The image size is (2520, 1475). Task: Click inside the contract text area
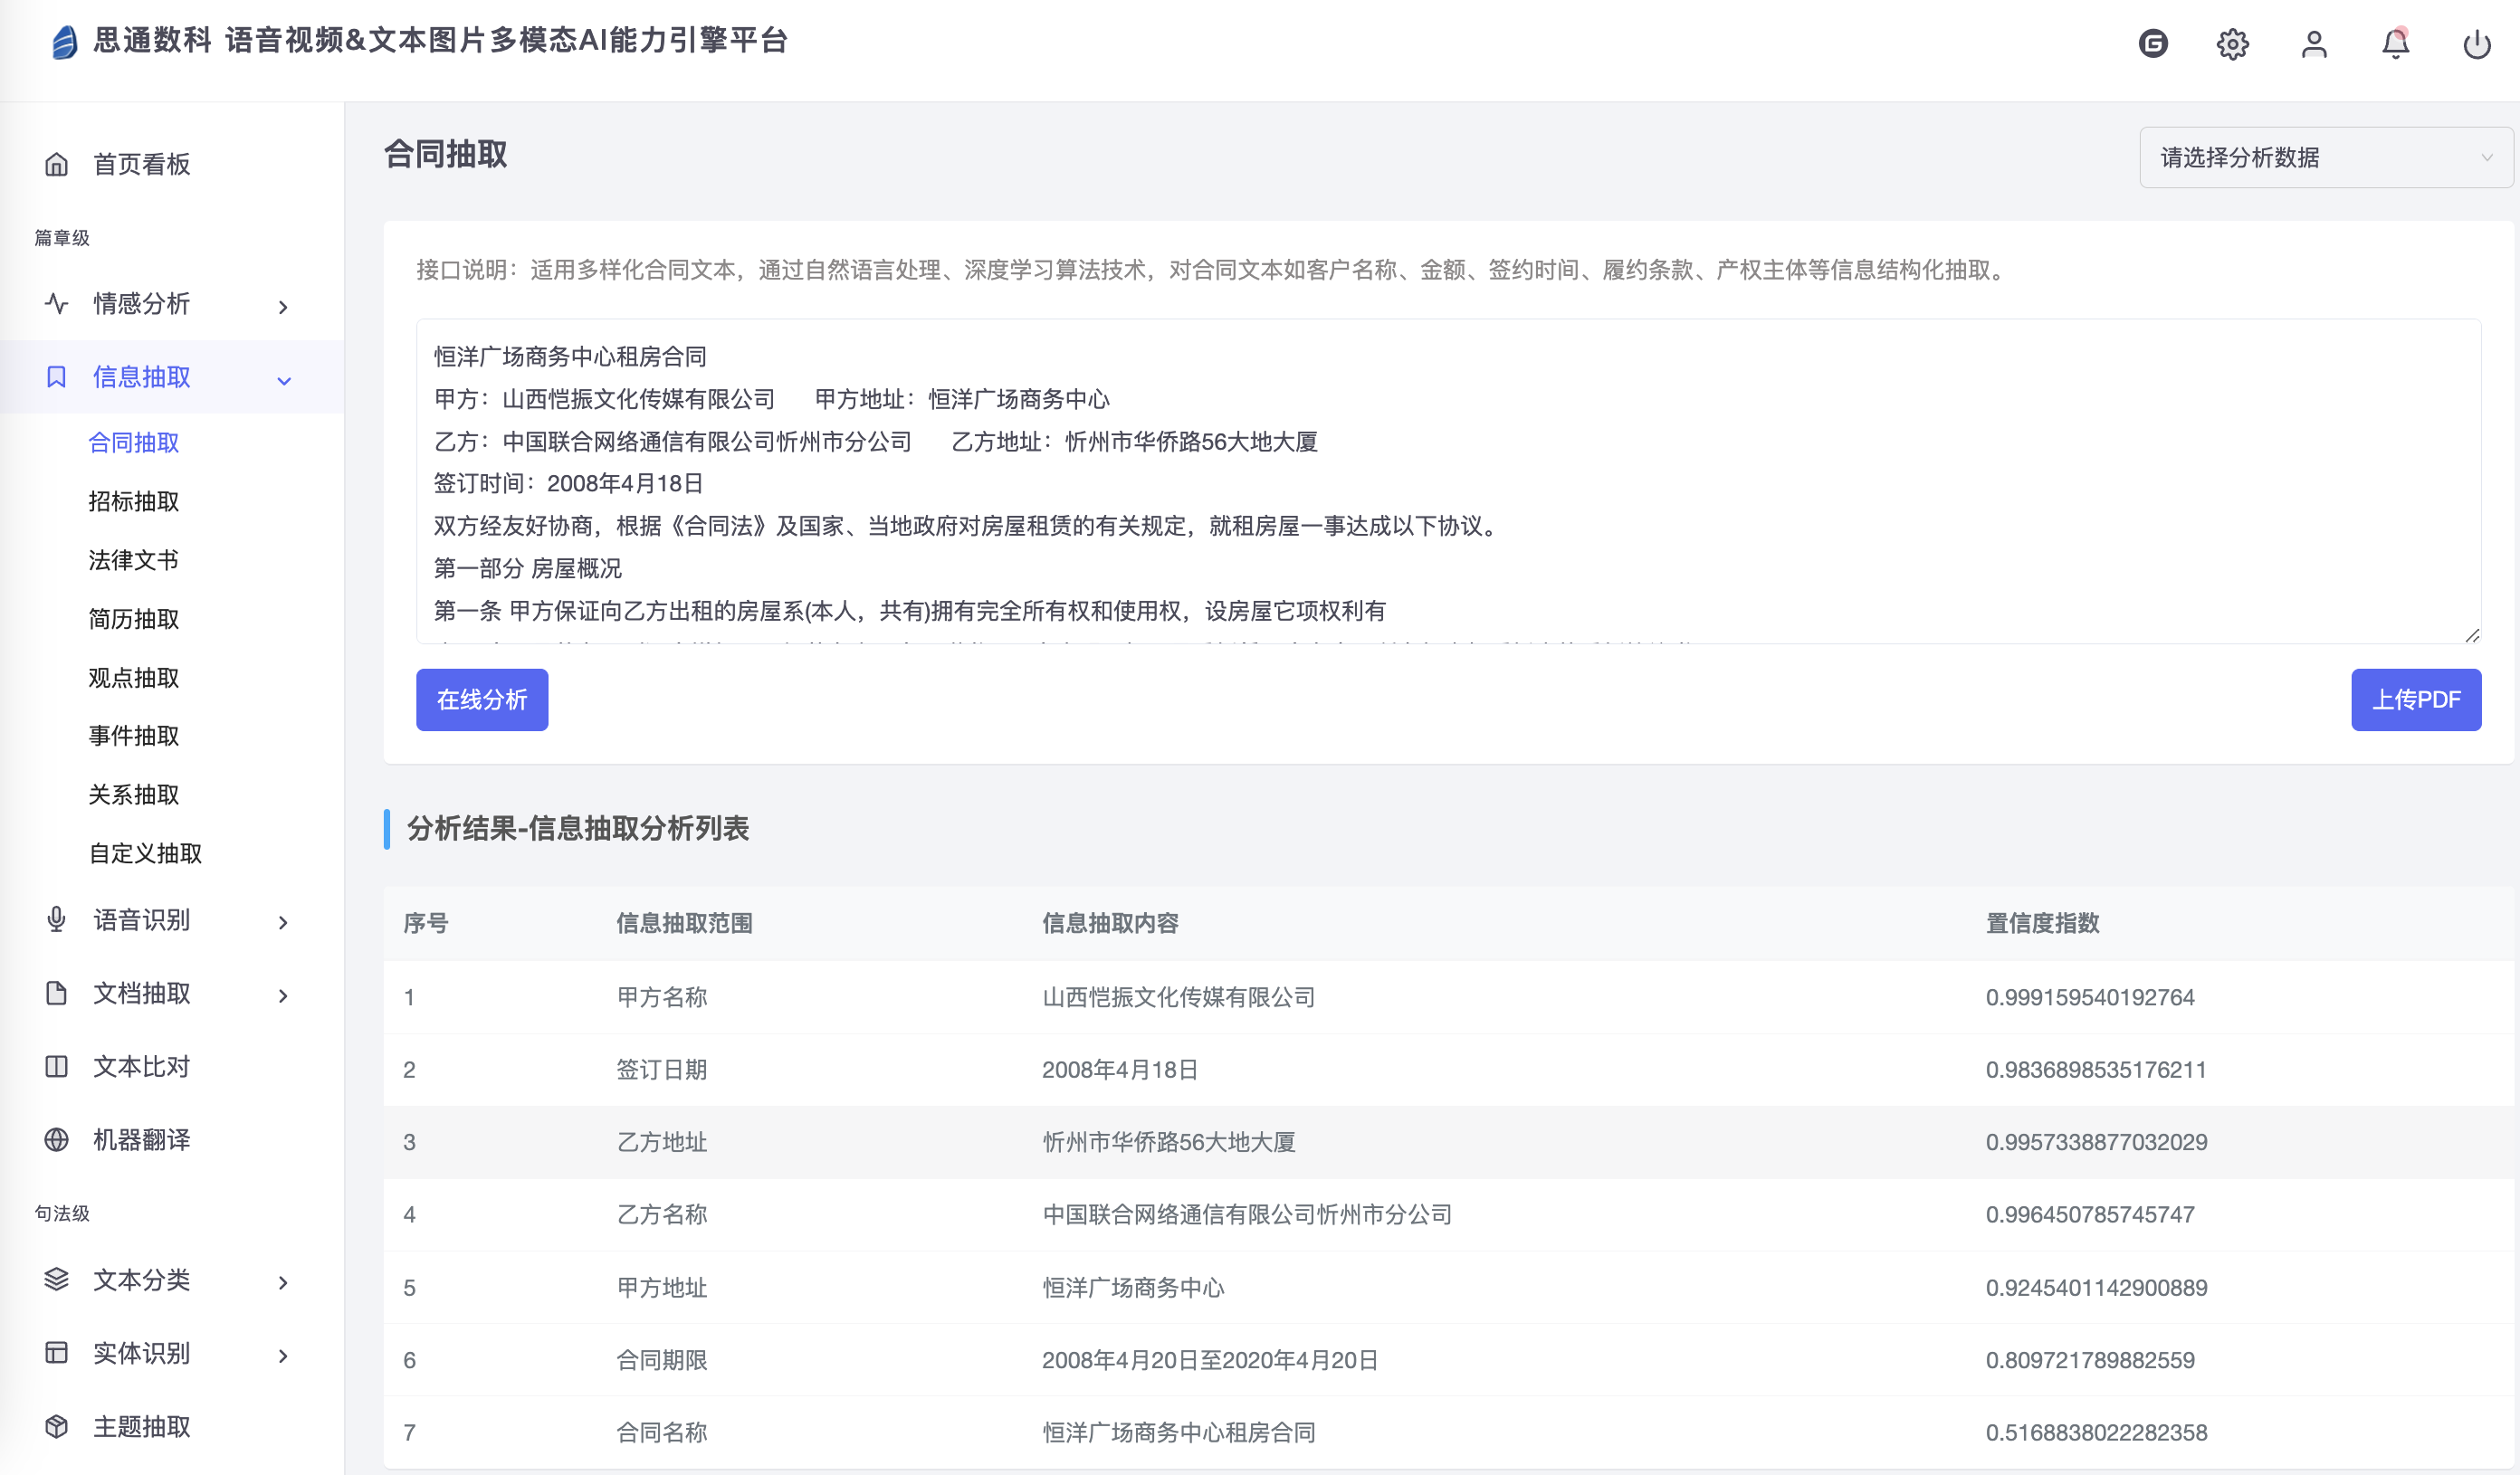(1447, 481)
